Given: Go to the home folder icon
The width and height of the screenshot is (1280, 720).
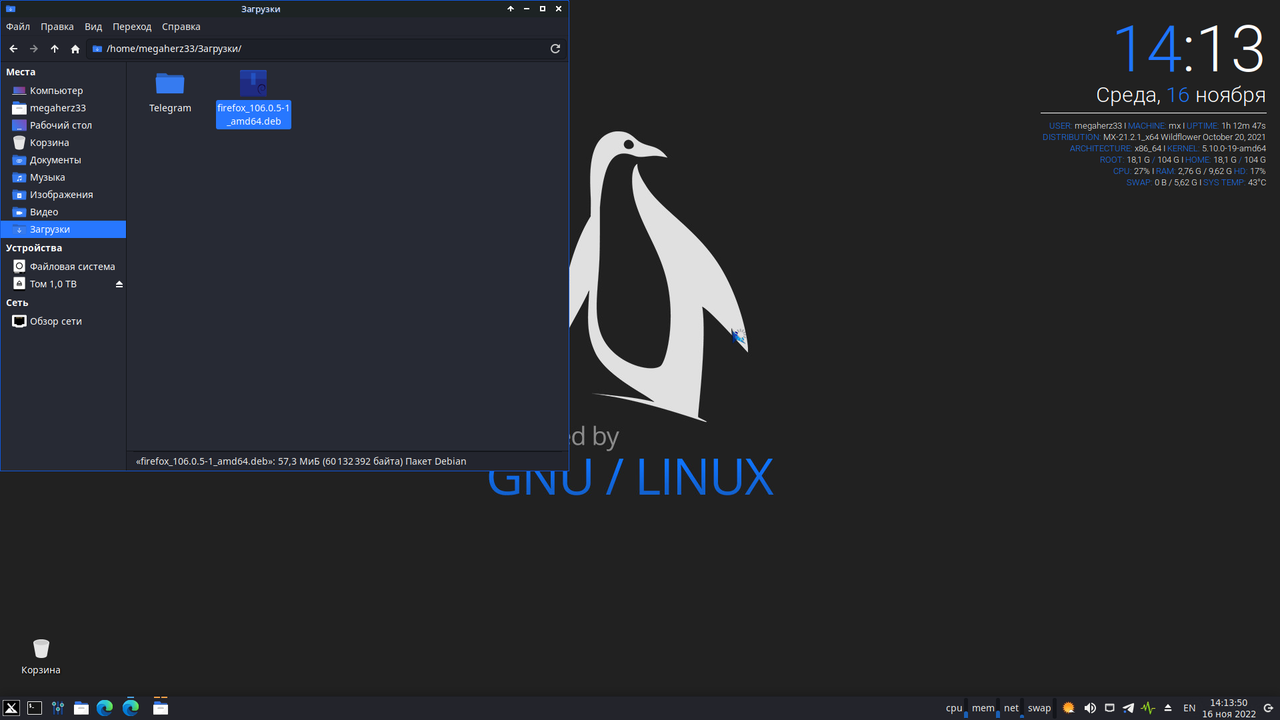Looking at the screenshot, I should (75, 48).
